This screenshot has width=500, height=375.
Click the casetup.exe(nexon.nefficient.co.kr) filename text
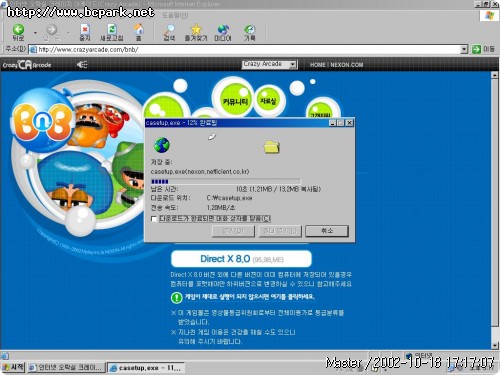(200, 171)
